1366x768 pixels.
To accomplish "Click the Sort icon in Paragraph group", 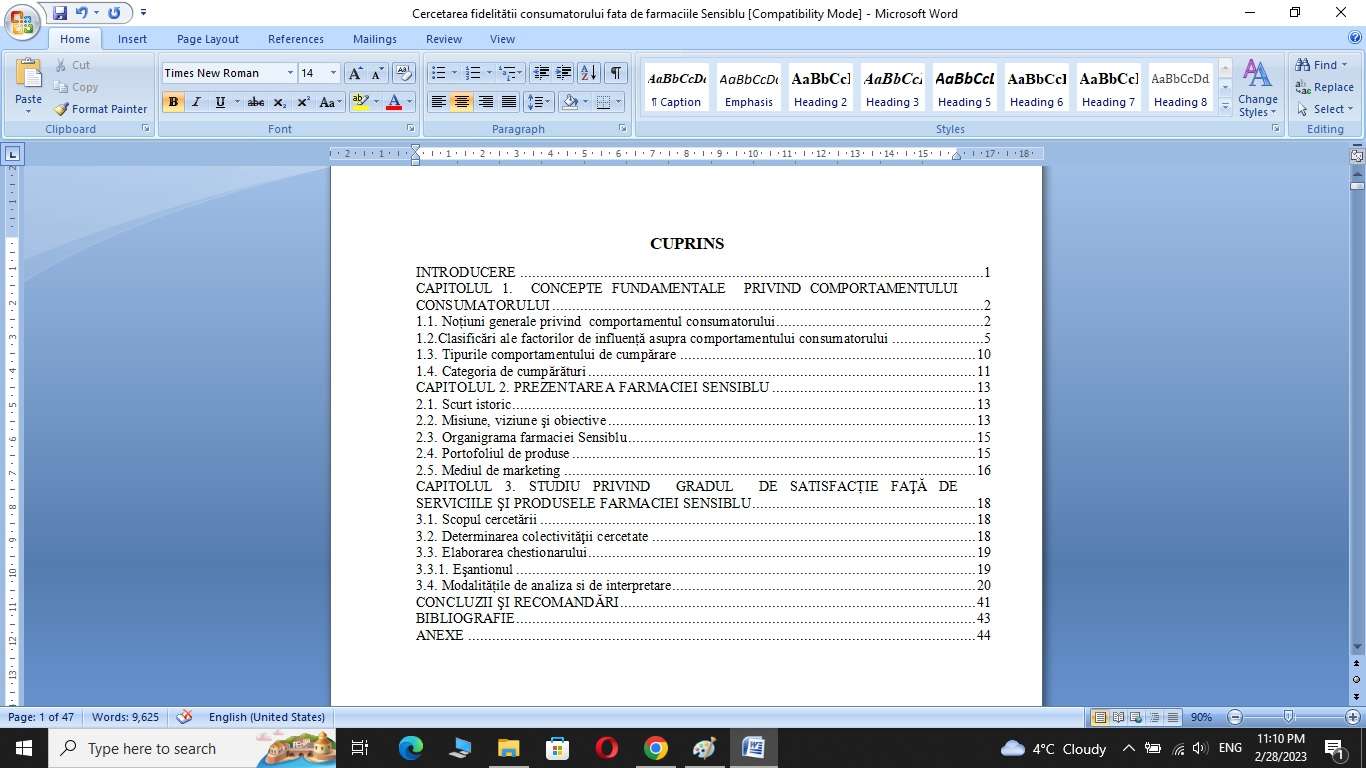I will pos(589,73).
